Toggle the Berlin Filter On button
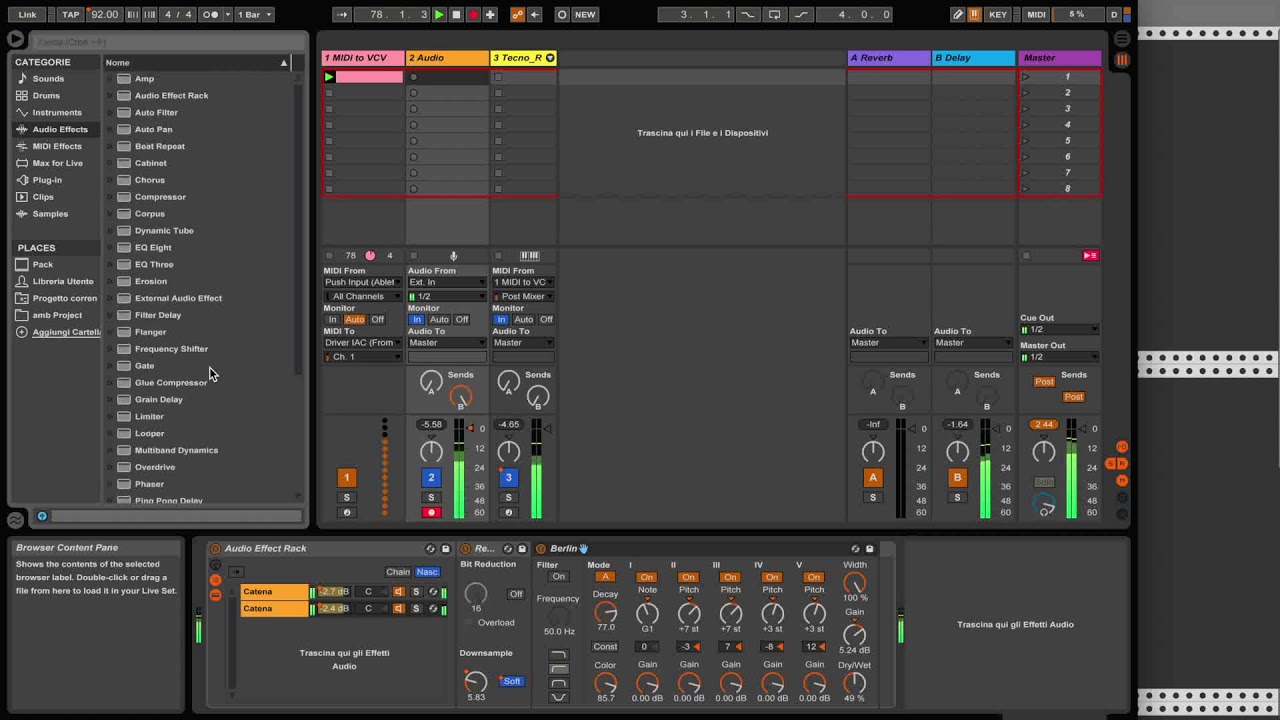Viewport: 1280px width, 720px height. click(x=558, y=577)
